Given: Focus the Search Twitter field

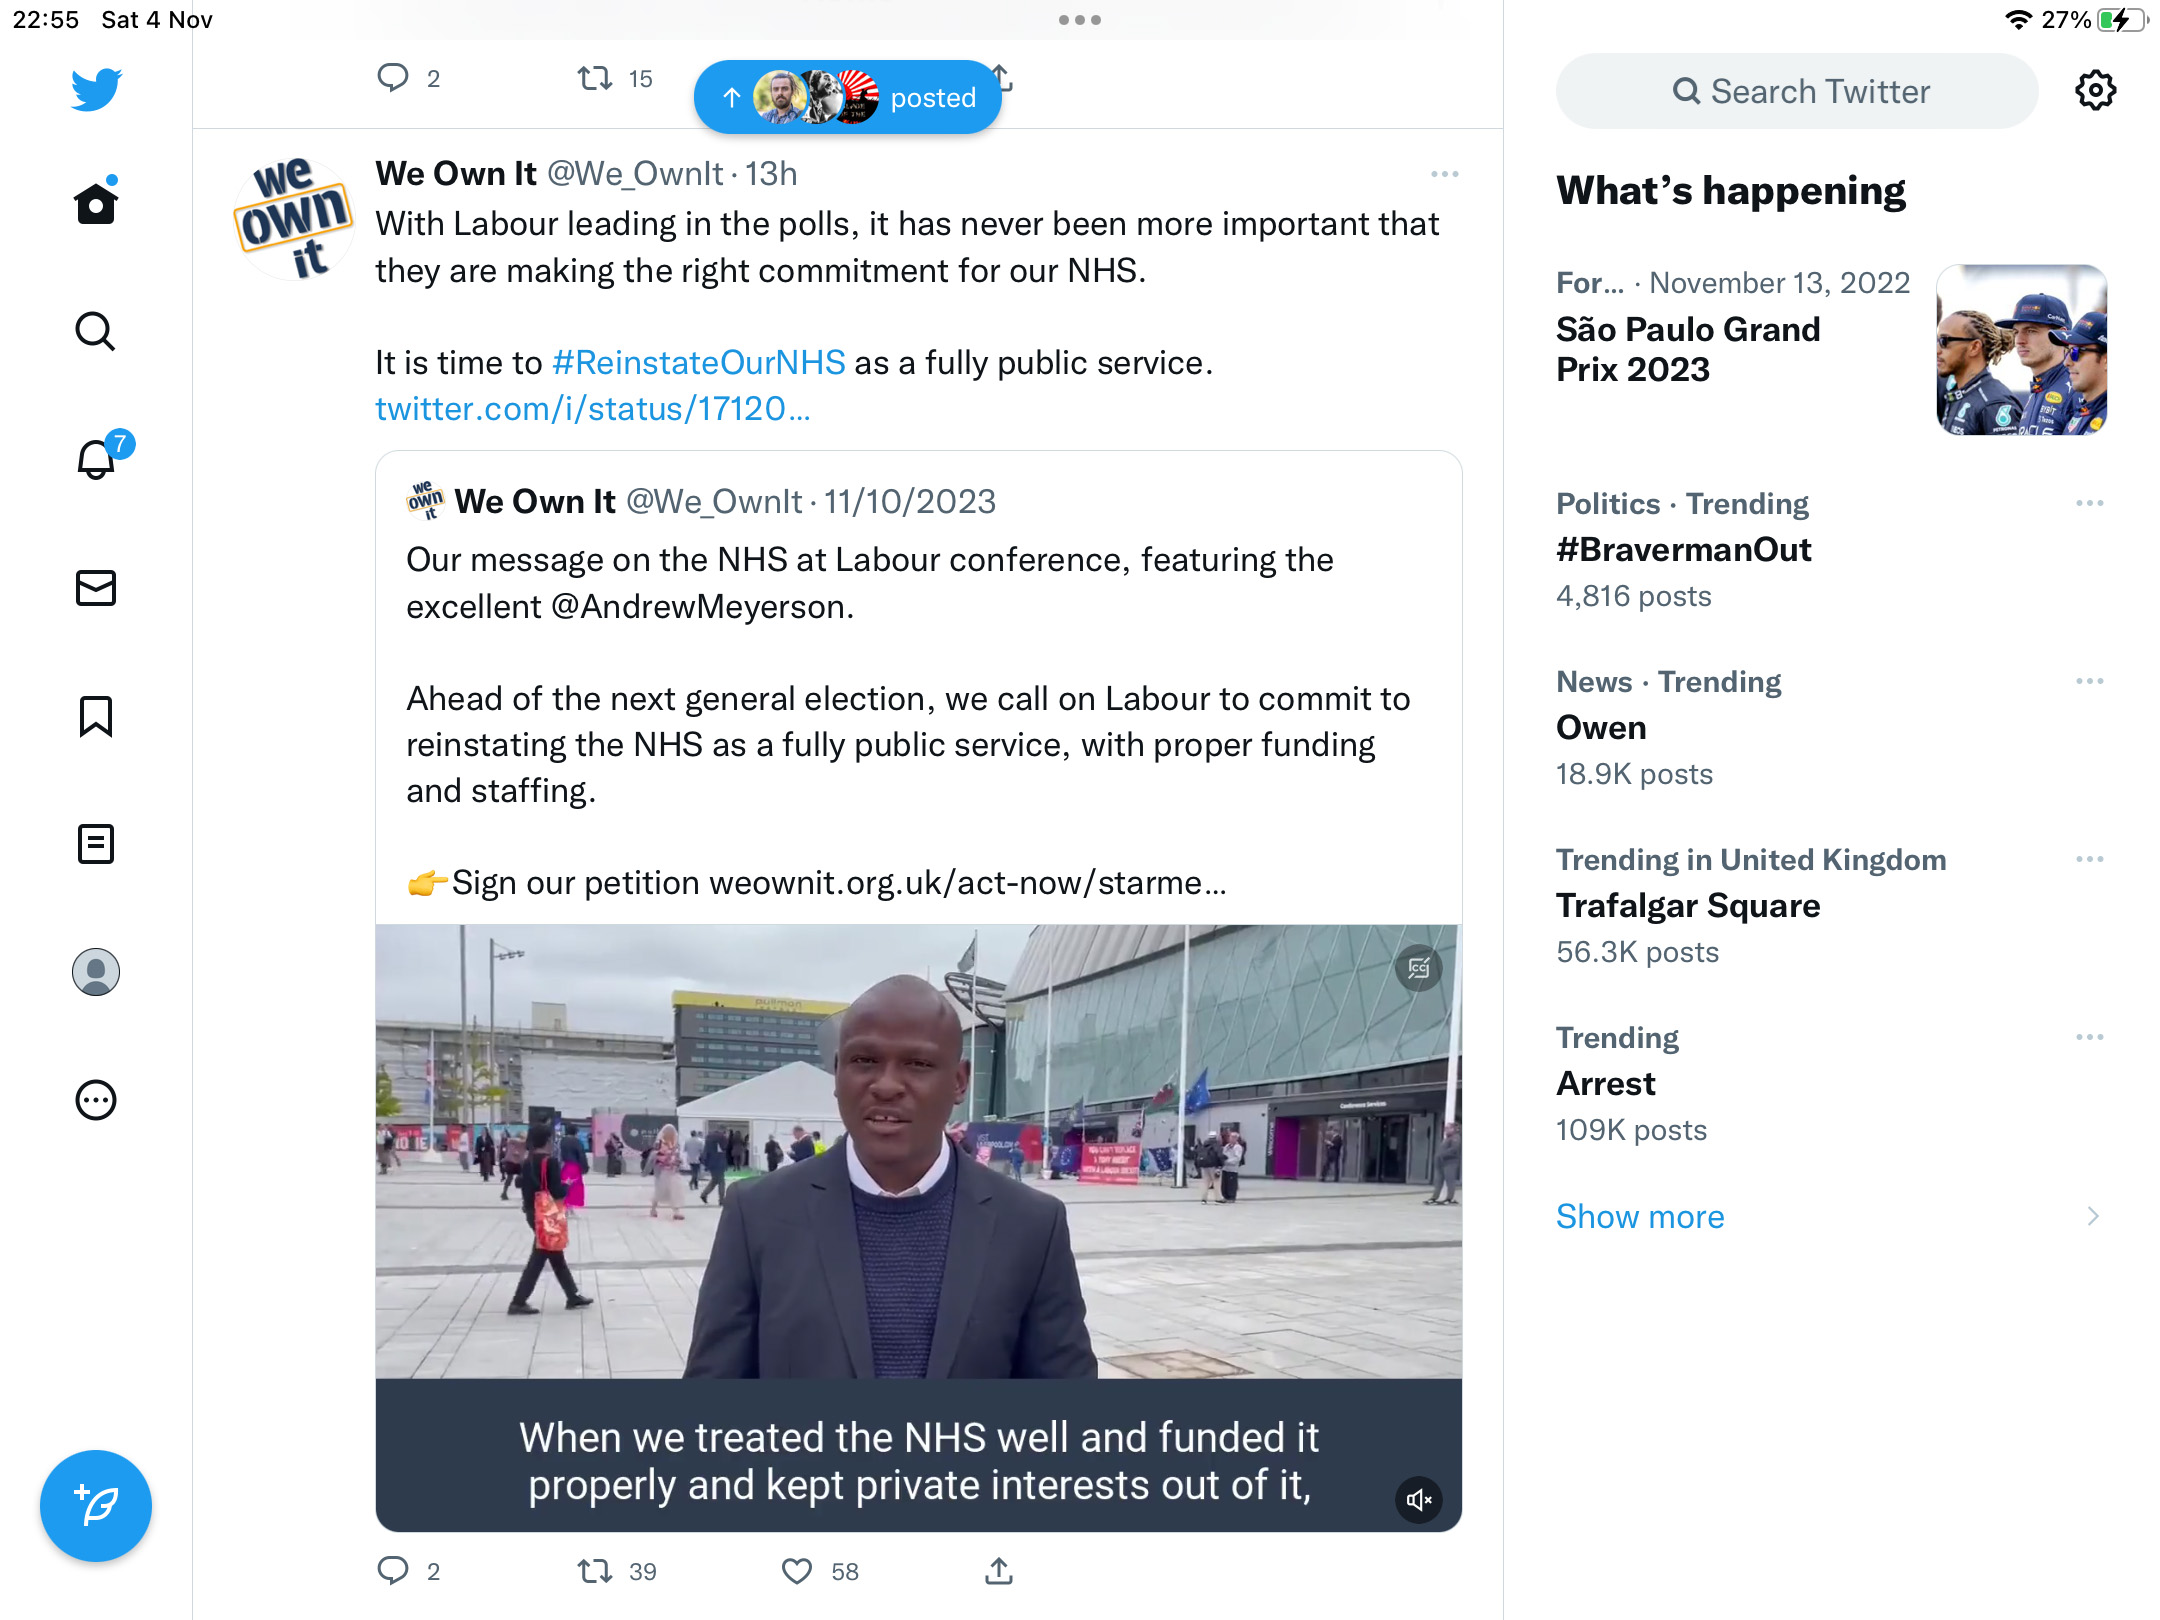Looking at the screenshot, I should [1797, 91].
